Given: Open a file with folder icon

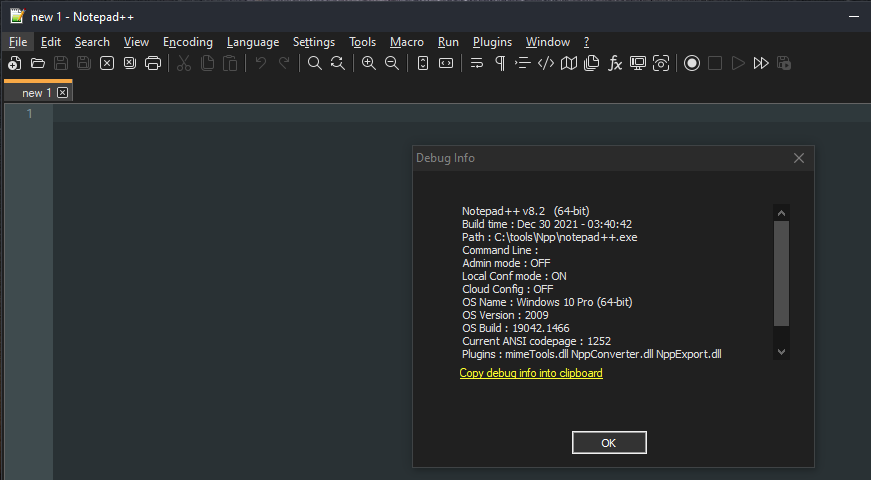Looking at the screenshot, I should [38, 63].
